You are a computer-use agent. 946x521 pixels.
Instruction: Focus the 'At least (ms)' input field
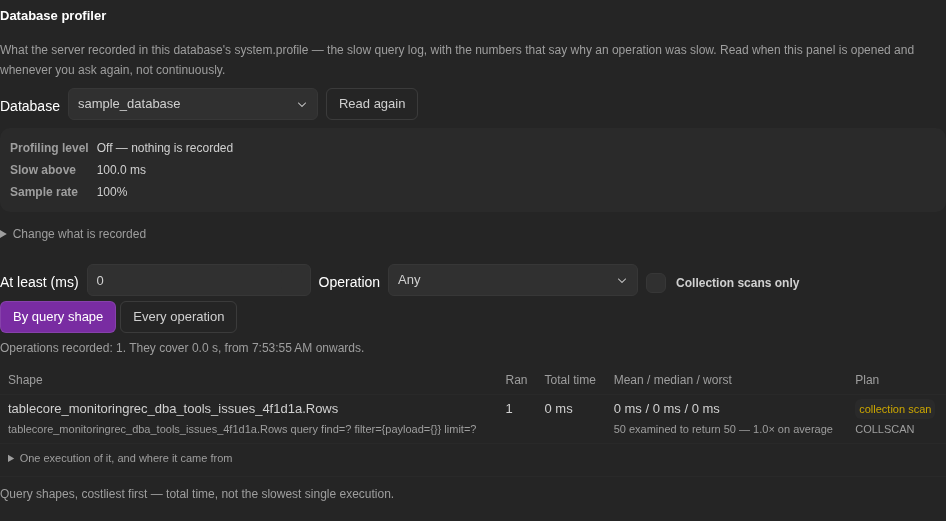coord(199,280)
